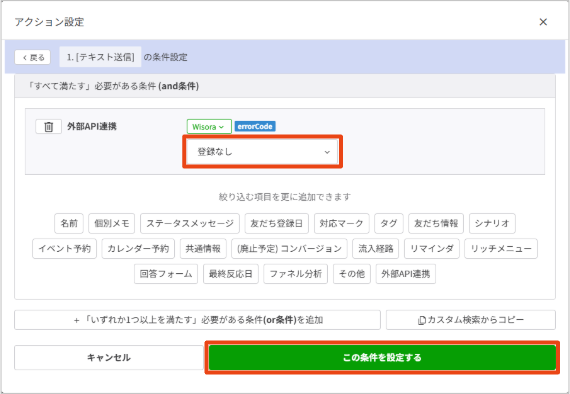Image resolution: width=570 pixels, height=394 pixels.
Task: Add the 対応マーク filter
Action: pos(341,223)
